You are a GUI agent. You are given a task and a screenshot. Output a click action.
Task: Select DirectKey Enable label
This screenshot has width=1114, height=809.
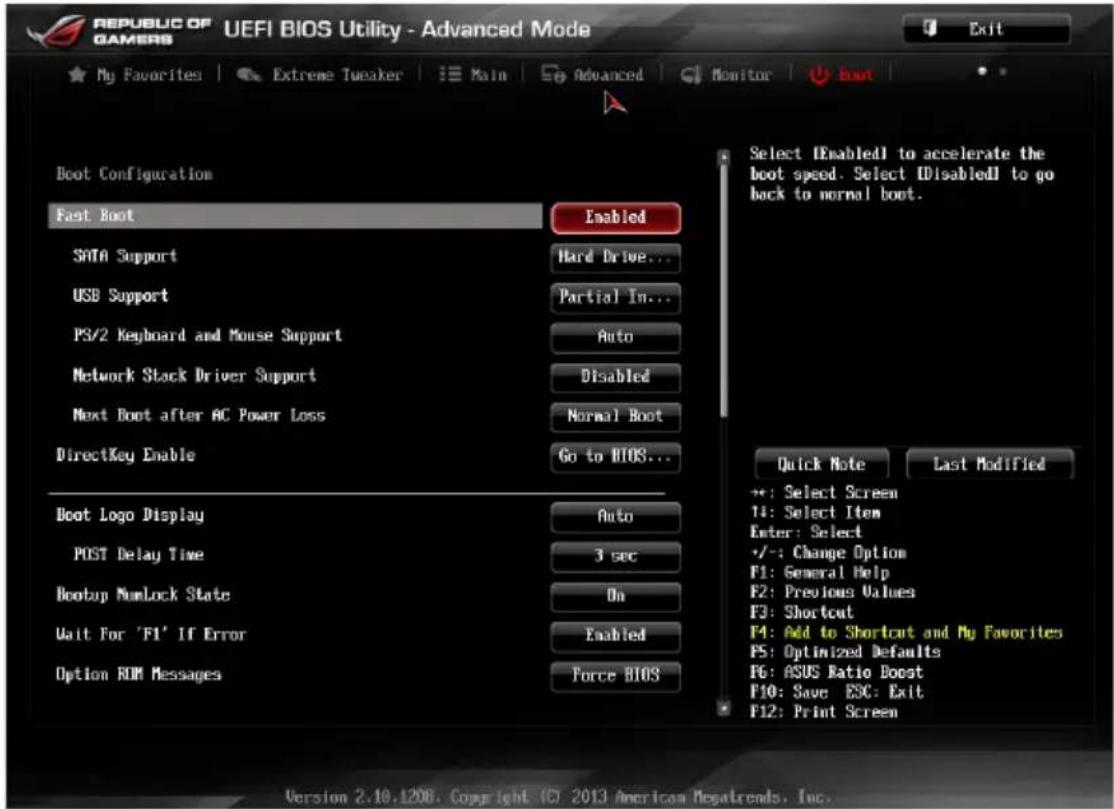click(125, 455)
